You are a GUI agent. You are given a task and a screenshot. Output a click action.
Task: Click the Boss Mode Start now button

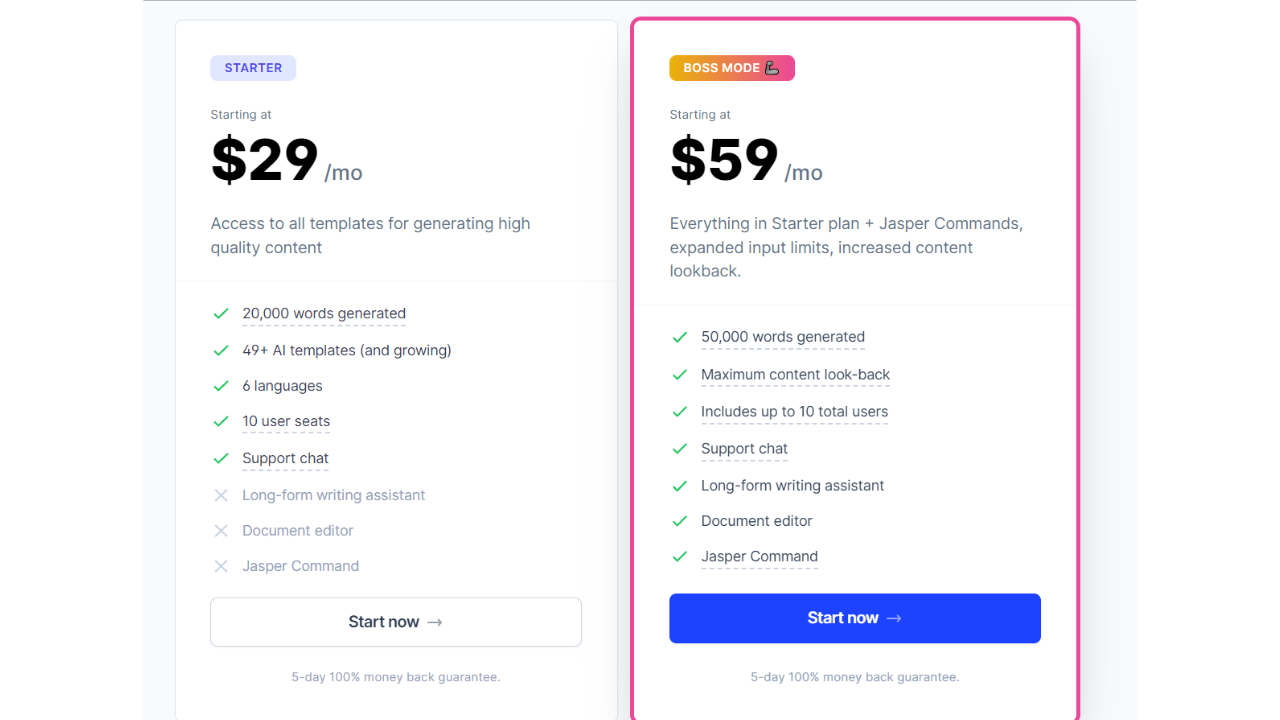[x=854, y=618]
